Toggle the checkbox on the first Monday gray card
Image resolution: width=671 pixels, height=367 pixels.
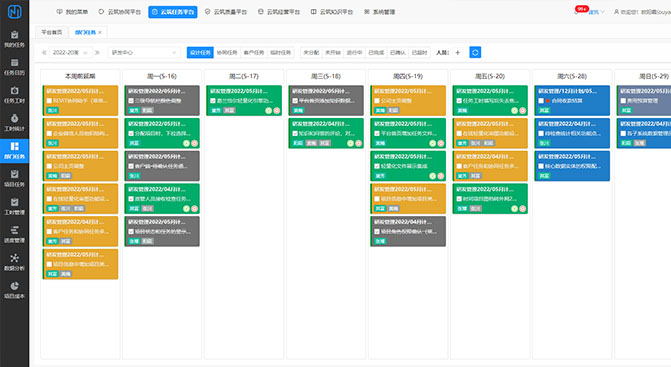point(131,101)
